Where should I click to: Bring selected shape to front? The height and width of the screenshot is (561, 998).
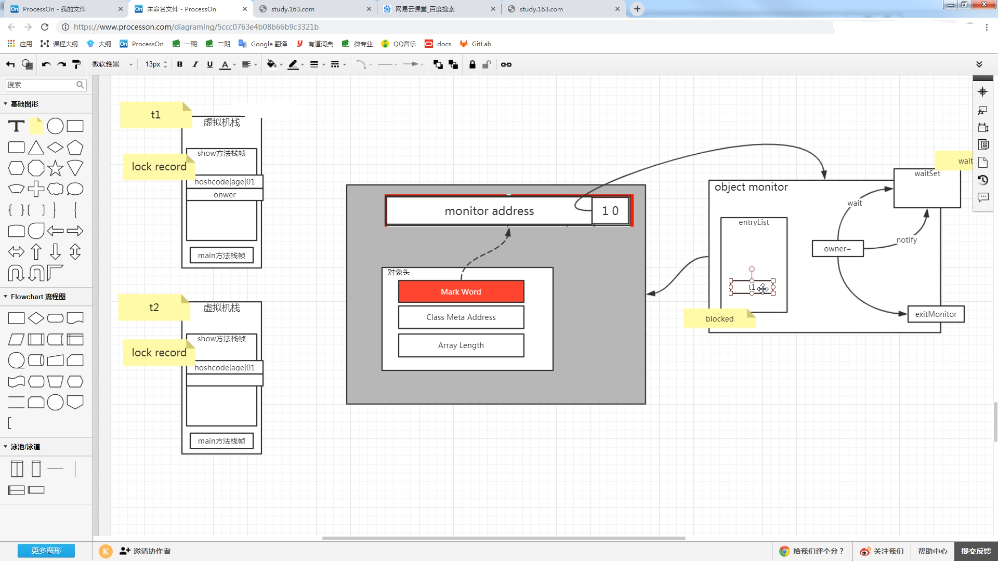click(438, 64)
